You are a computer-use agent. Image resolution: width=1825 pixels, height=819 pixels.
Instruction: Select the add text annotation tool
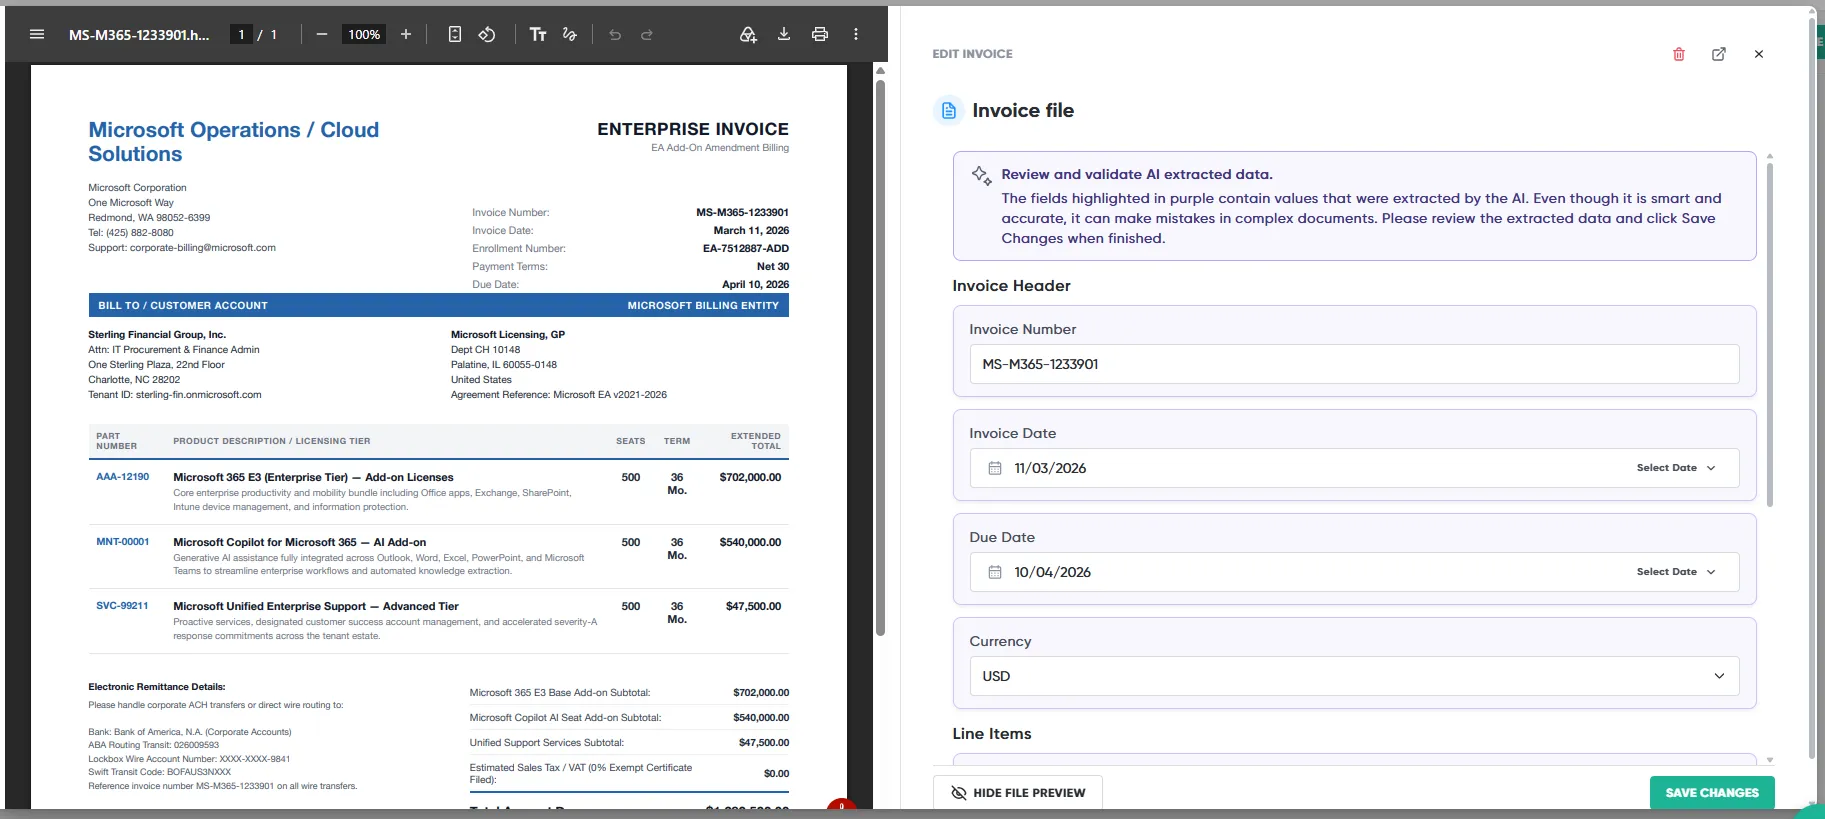[x=538, y=34]
